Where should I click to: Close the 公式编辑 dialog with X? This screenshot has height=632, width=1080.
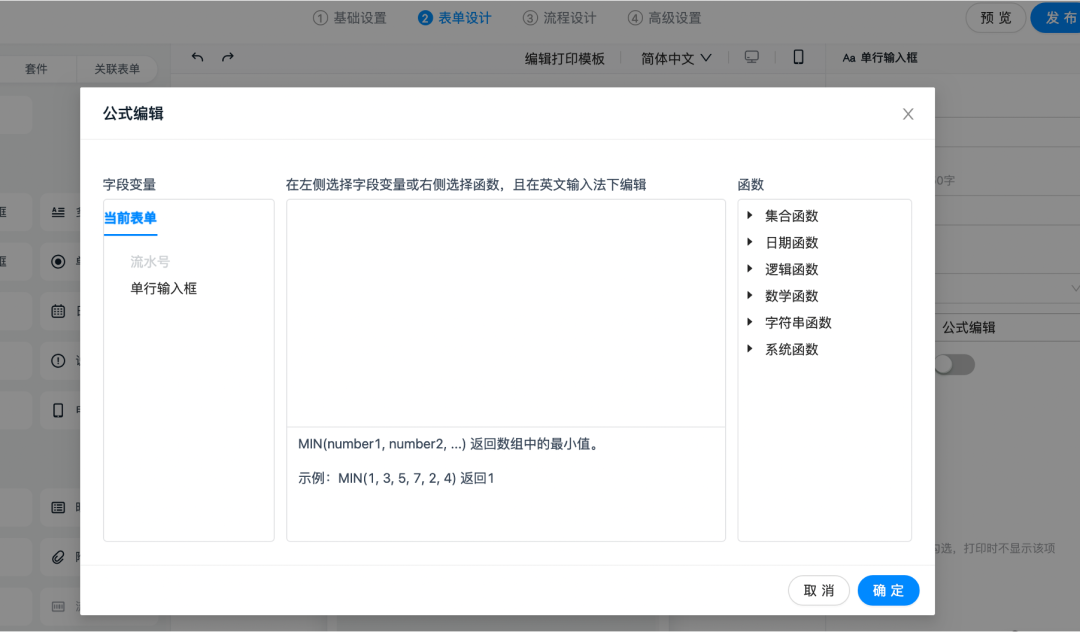click(908, 114)
